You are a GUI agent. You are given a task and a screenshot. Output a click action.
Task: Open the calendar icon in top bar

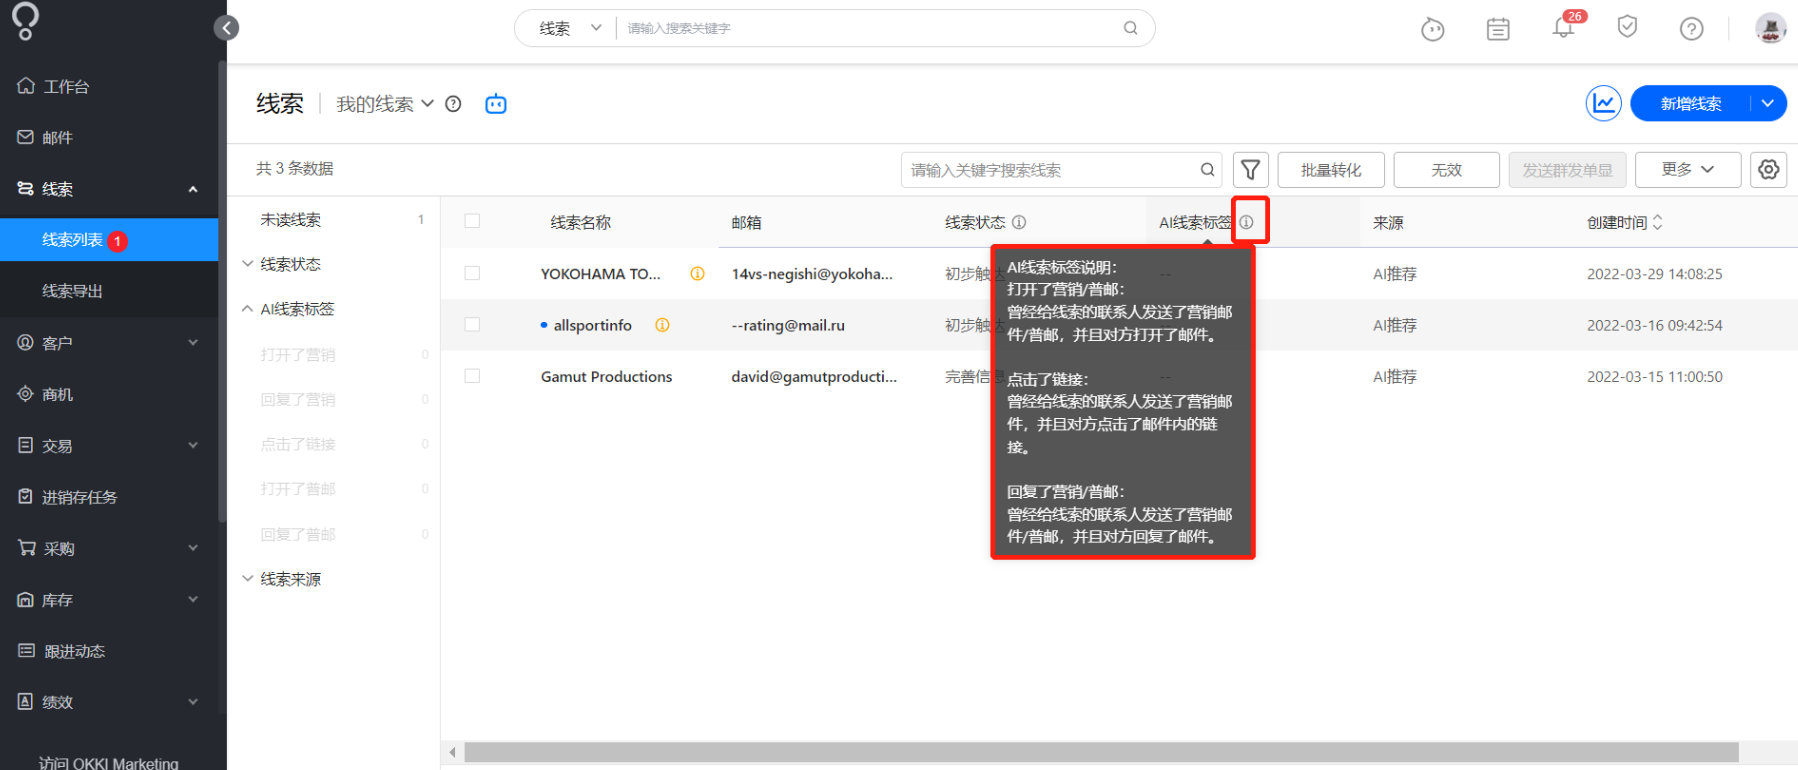[x=1498, y=29]
